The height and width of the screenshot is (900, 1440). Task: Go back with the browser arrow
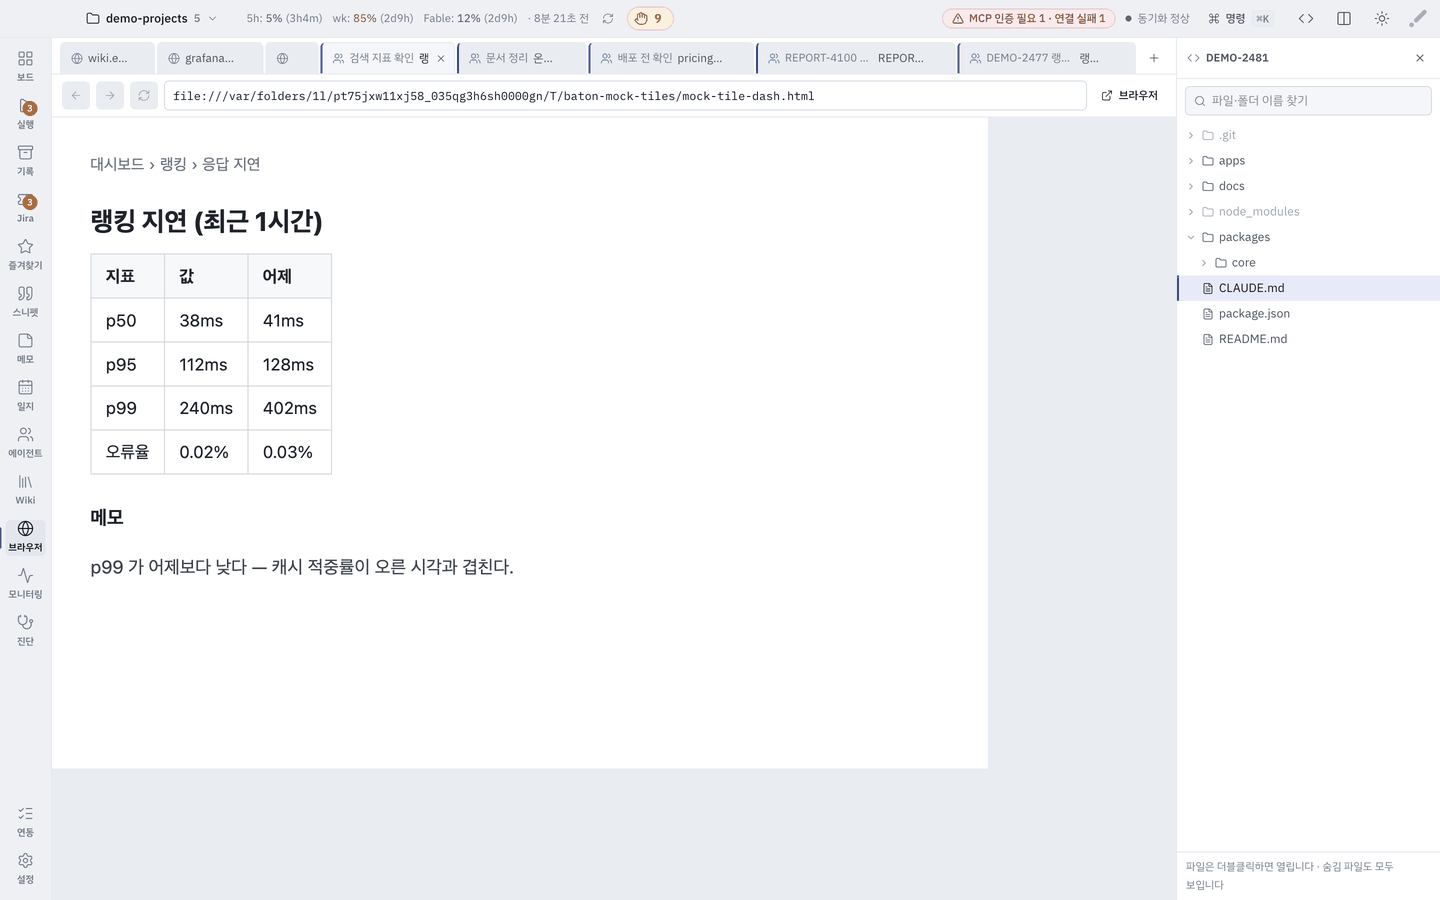tap(76, 96)
